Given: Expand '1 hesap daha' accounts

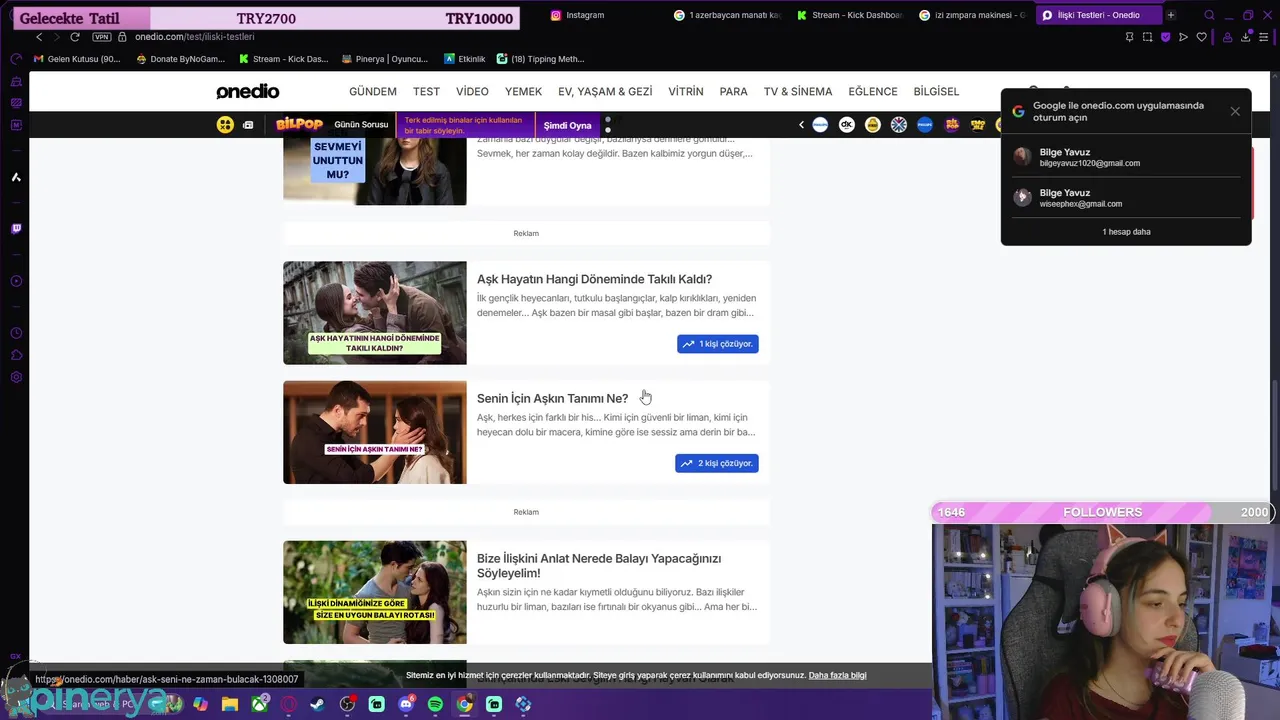Looking at the screenshot, I should click(1126, 232).
